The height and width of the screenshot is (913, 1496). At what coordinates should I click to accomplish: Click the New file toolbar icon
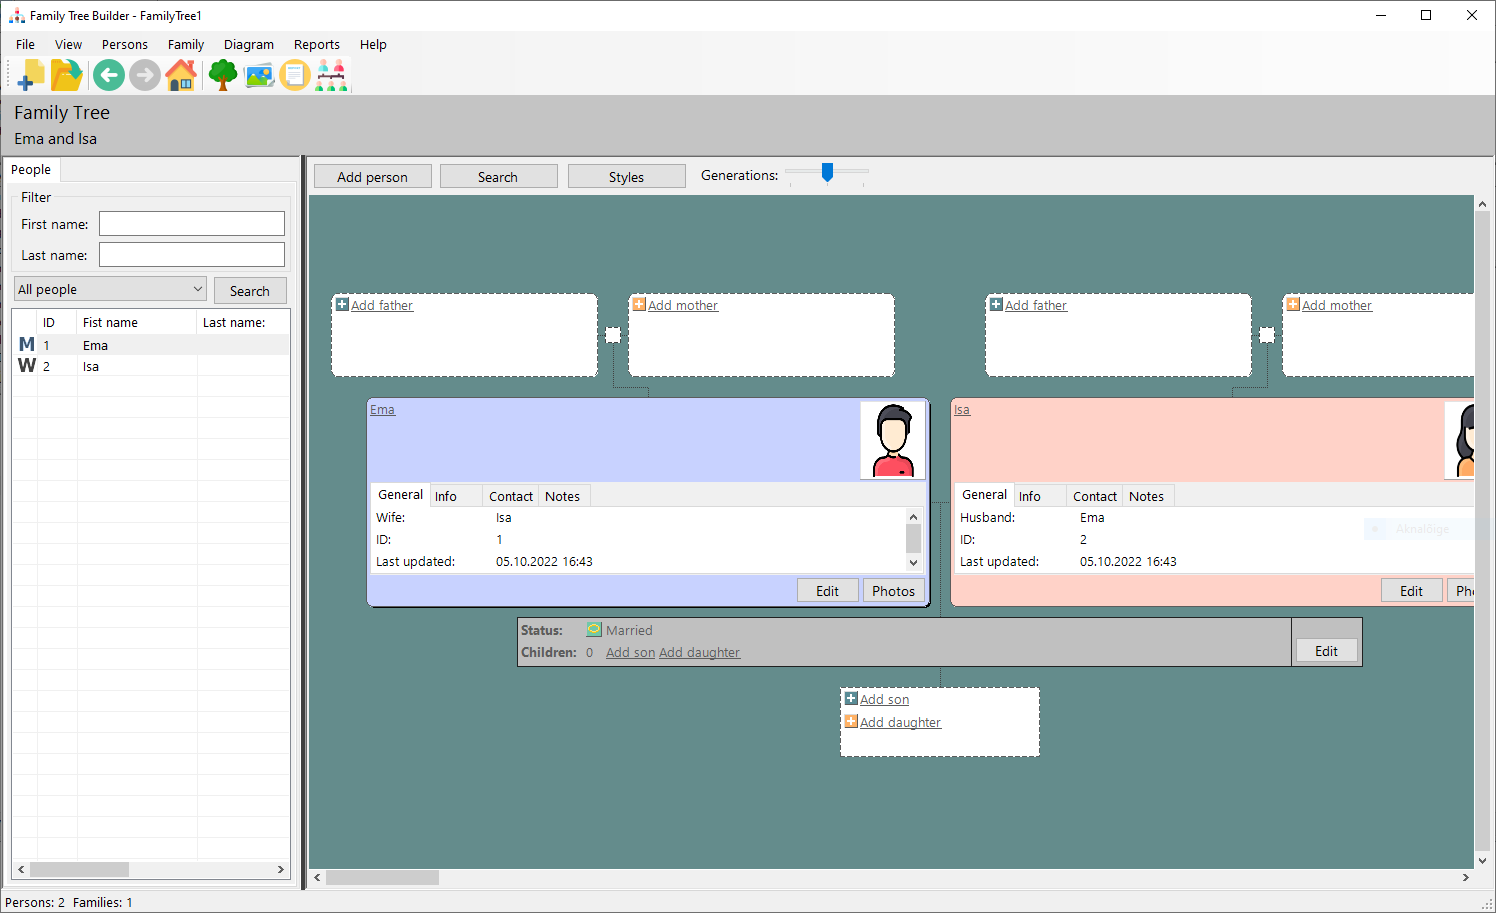click(30, 75)
